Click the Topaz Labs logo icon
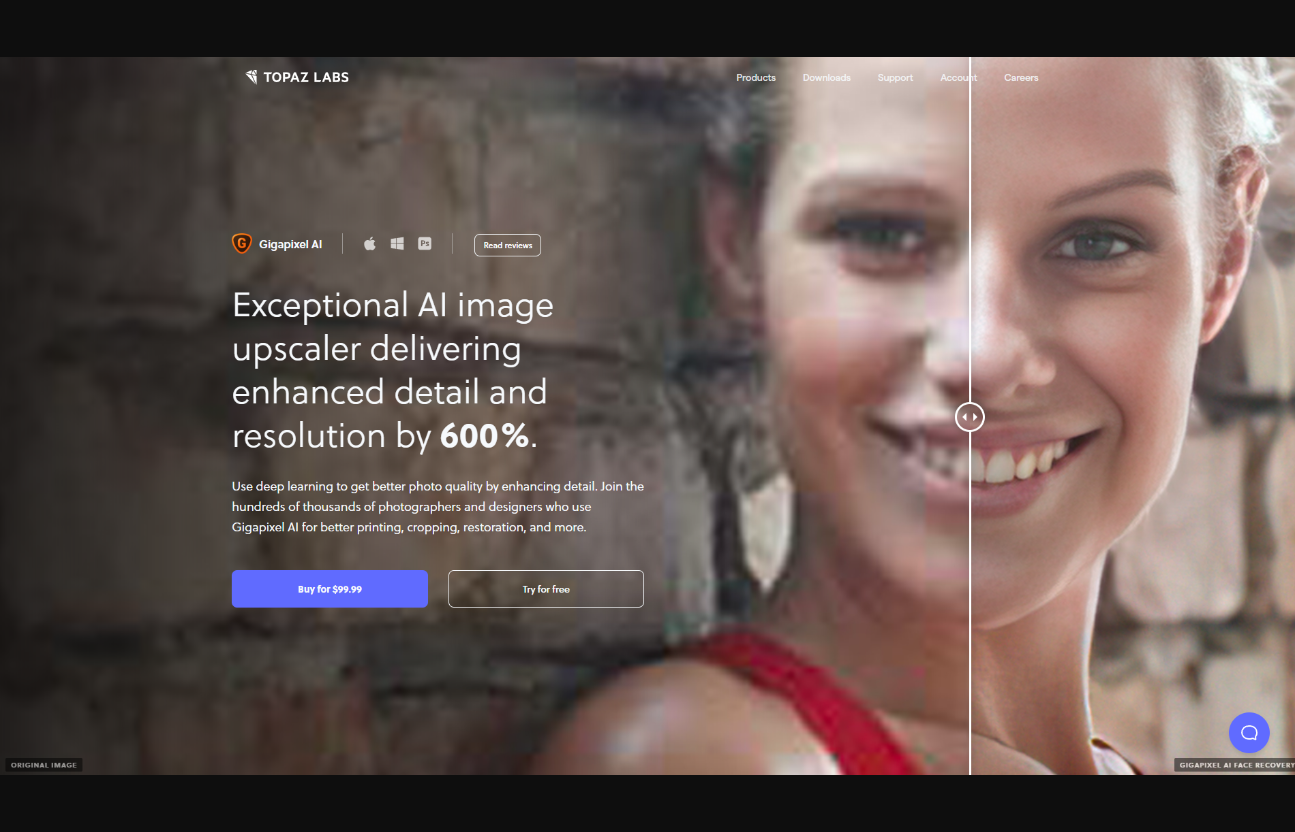 tap(251, 77)
